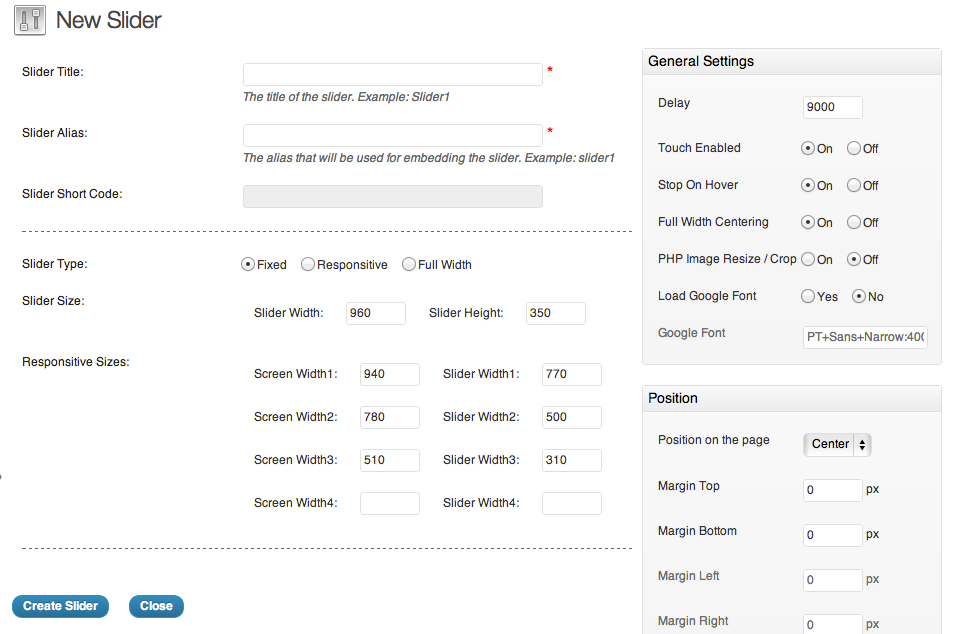Click the Margin Top input field
Viewport: 977px width, 634px height.
(832, 490)
